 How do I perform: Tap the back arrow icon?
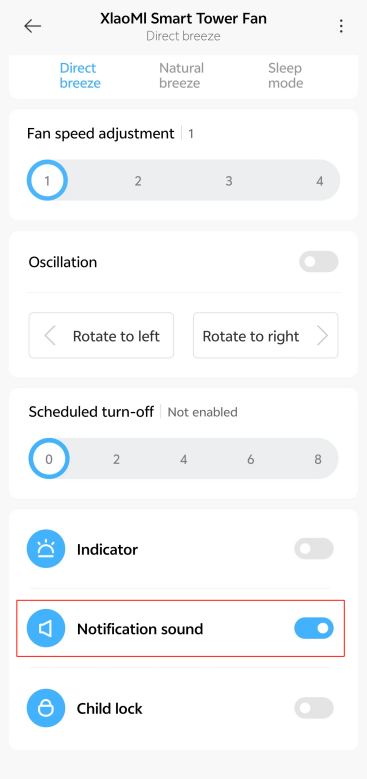tap(33, 26)
